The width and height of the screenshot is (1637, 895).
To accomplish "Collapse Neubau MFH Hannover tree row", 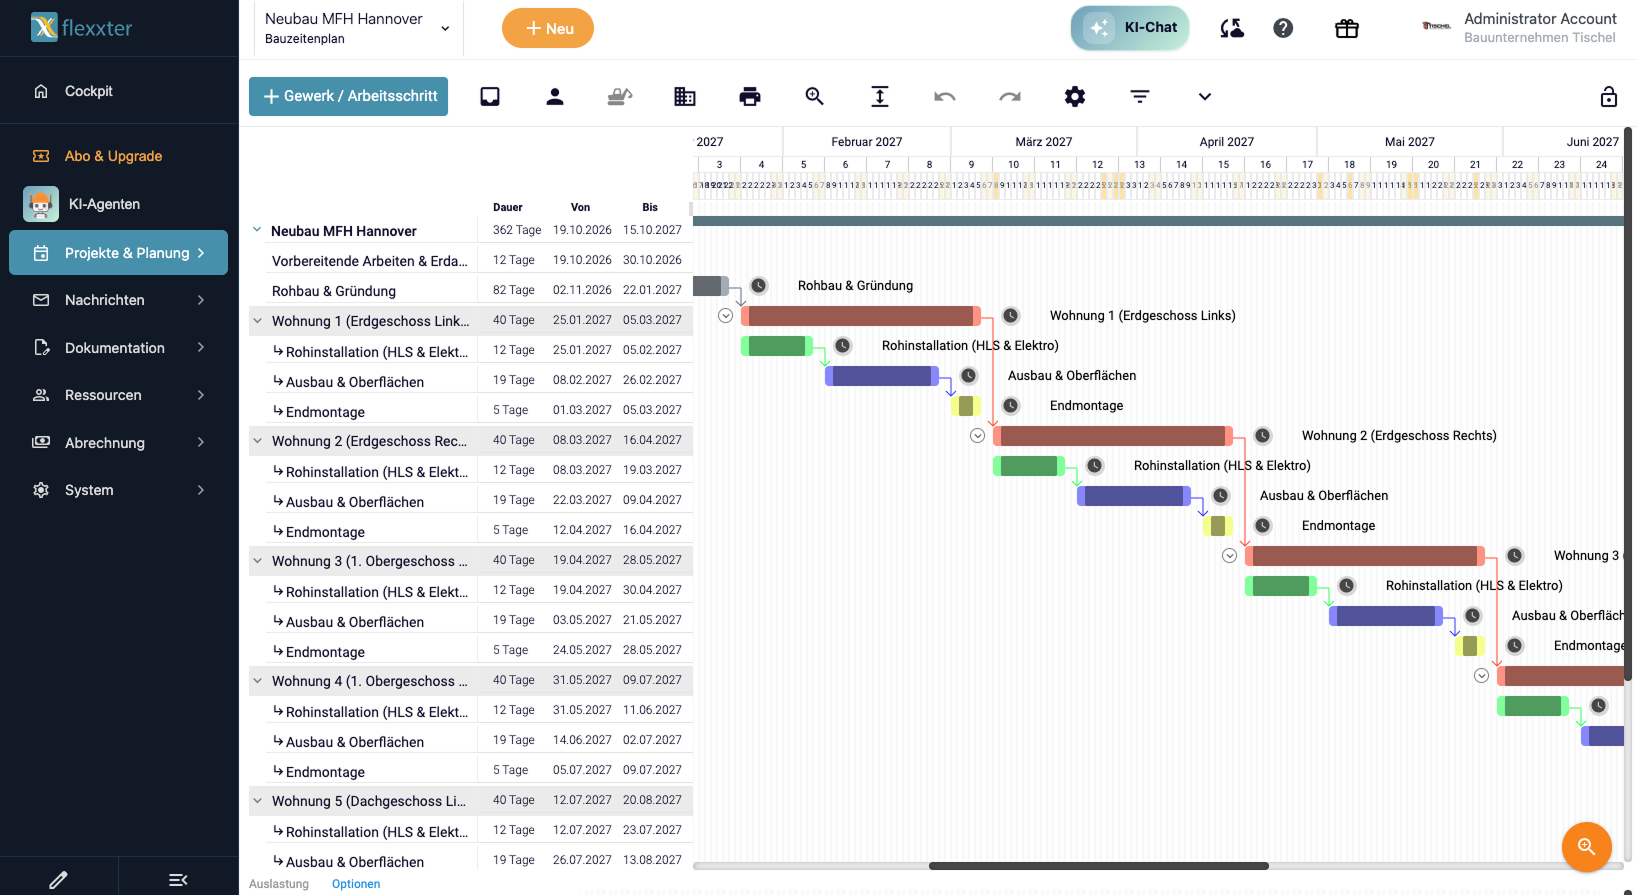I will coord(257,230).
